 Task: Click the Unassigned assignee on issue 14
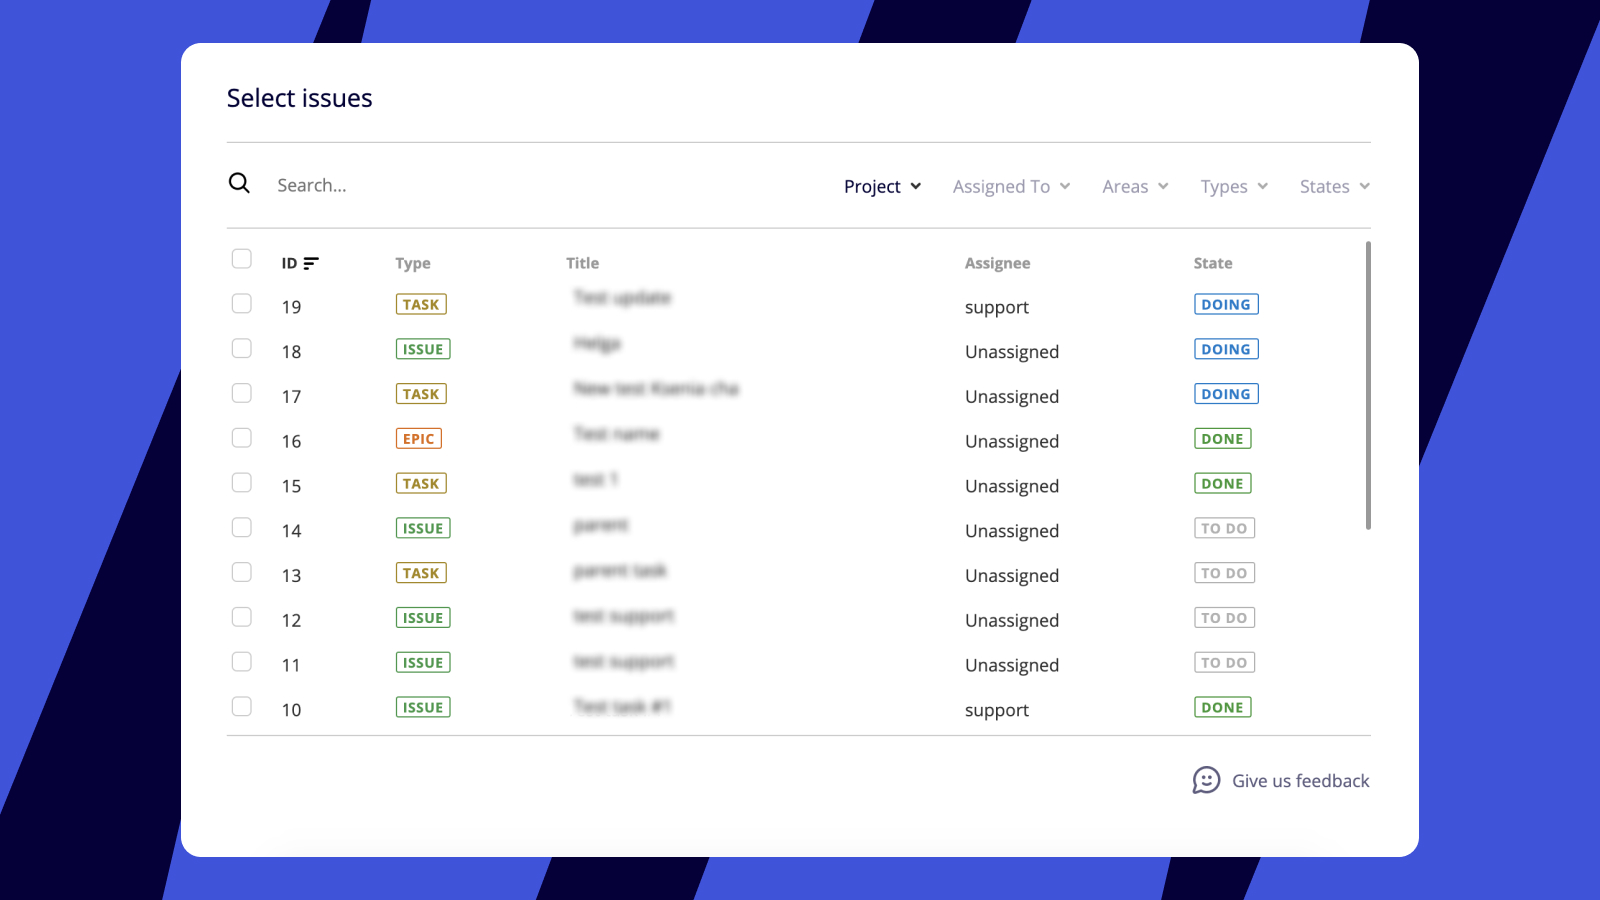(x=1012, y=530)
